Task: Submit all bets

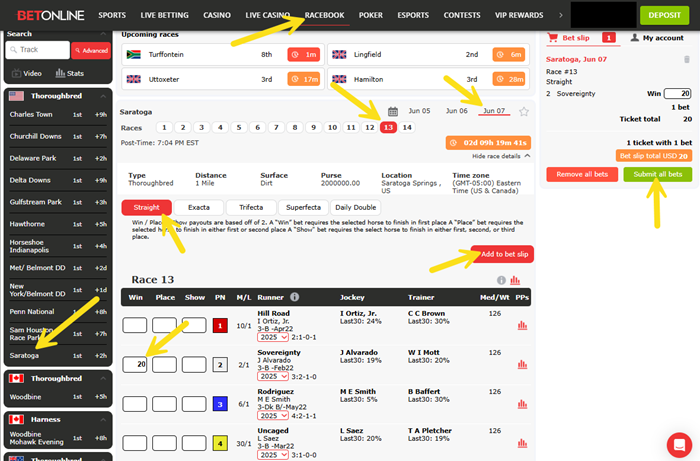Action: [x=658, y=174]
